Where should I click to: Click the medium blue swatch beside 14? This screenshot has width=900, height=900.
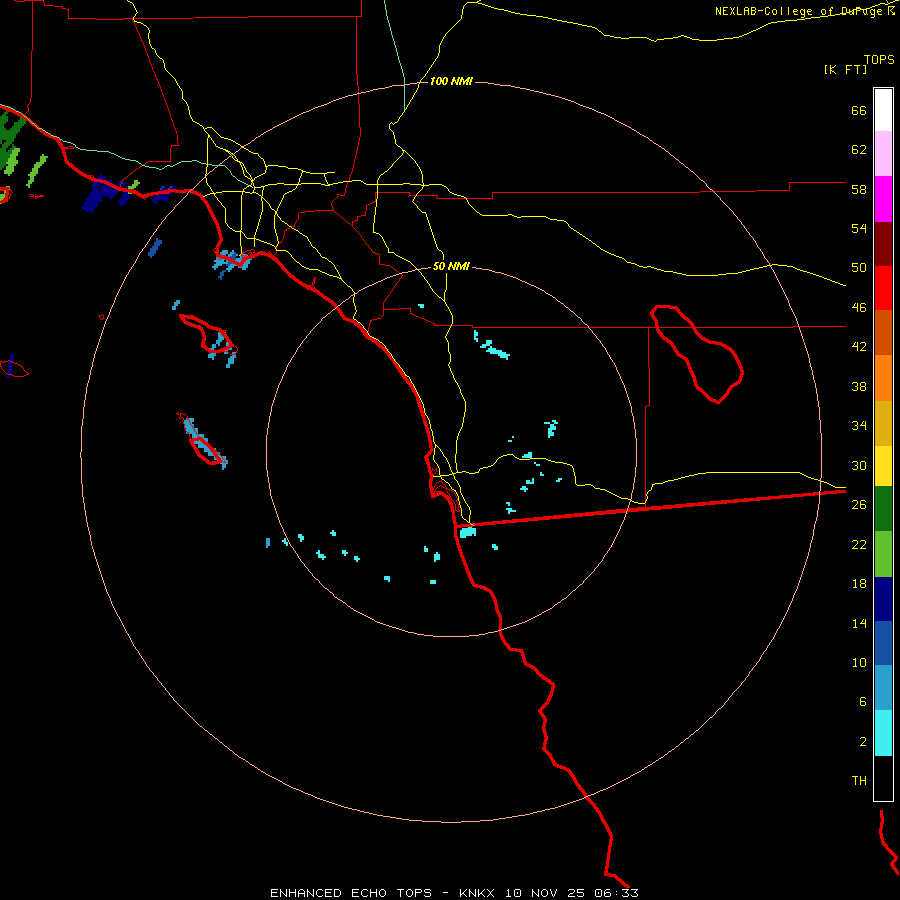point(883,643)
